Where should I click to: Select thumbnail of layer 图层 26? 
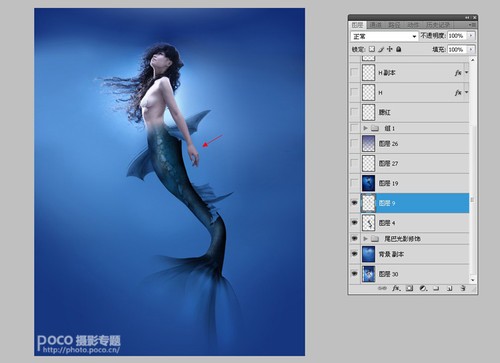[x=368, y=144]
